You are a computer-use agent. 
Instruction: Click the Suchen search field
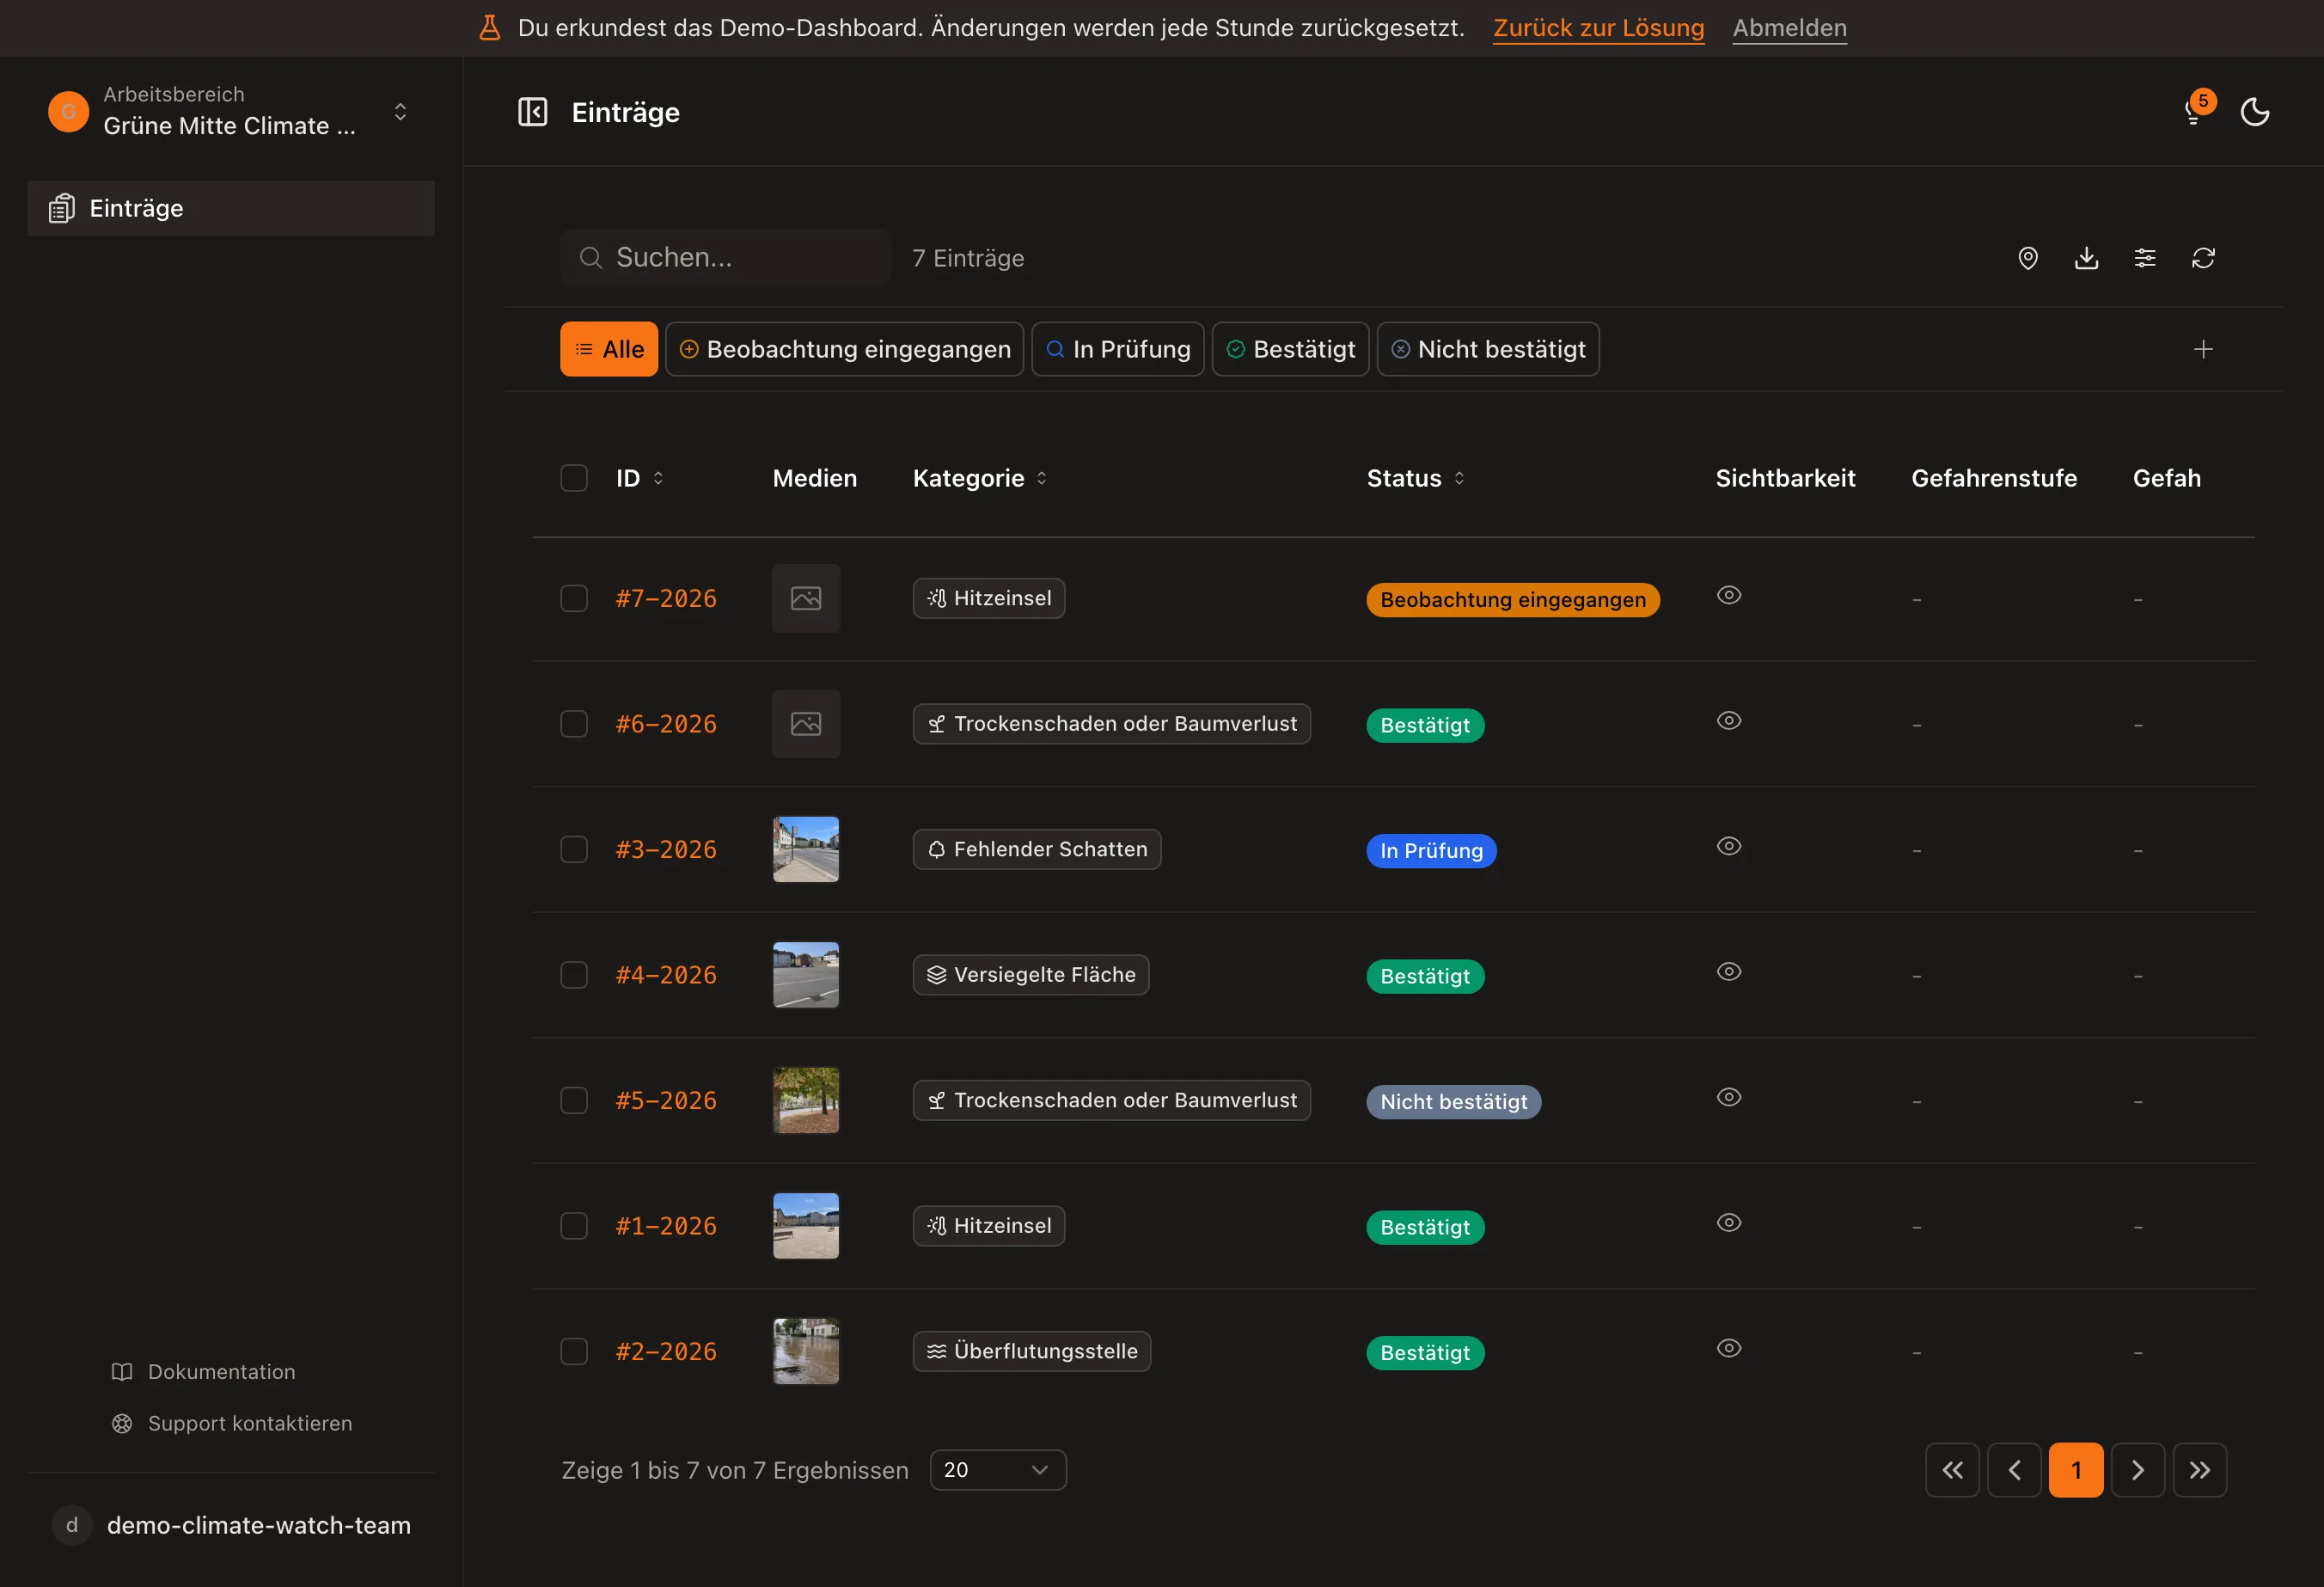point(725,258)
